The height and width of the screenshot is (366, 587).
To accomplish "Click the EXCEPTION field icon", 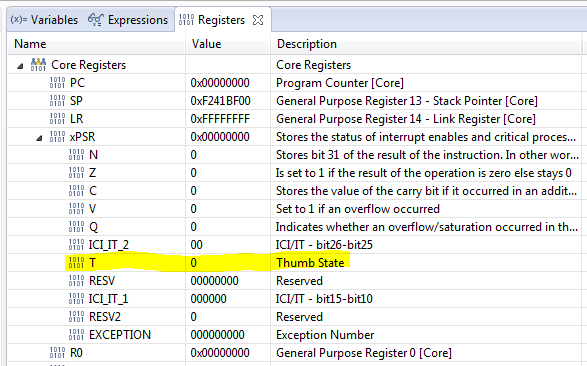I will (x=76, y=334).
